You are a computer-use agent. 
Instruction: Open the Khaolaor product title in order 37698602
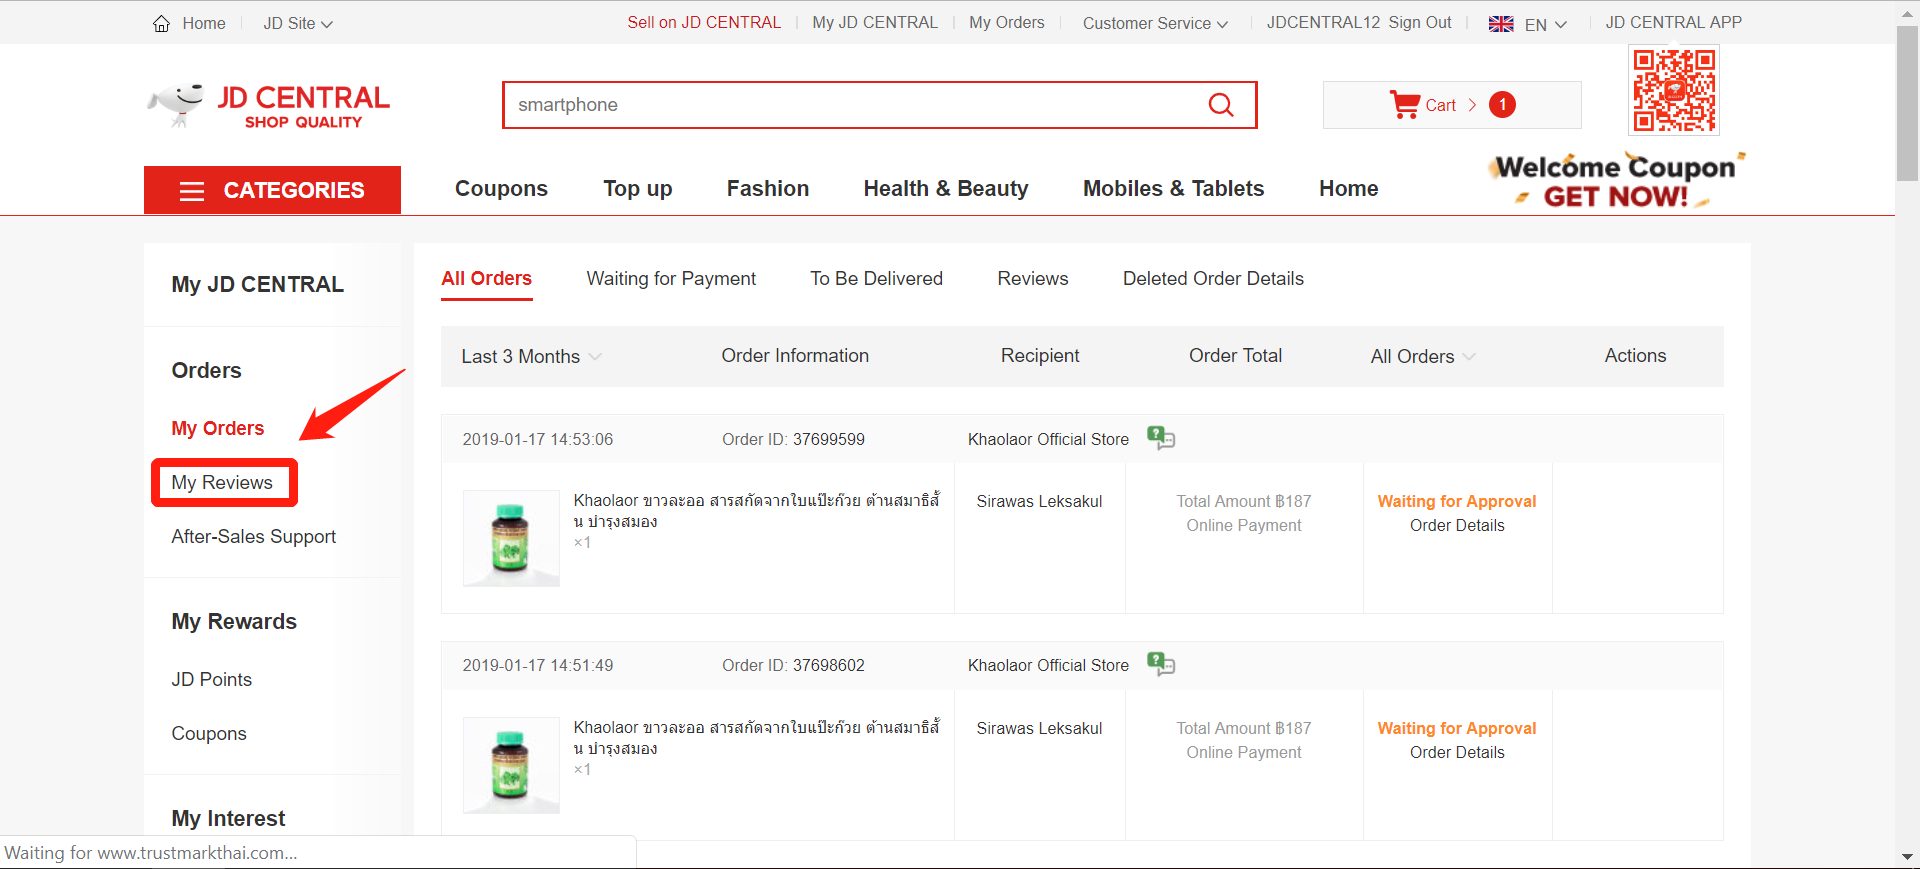pyautogui.click(x=757, y=738)
